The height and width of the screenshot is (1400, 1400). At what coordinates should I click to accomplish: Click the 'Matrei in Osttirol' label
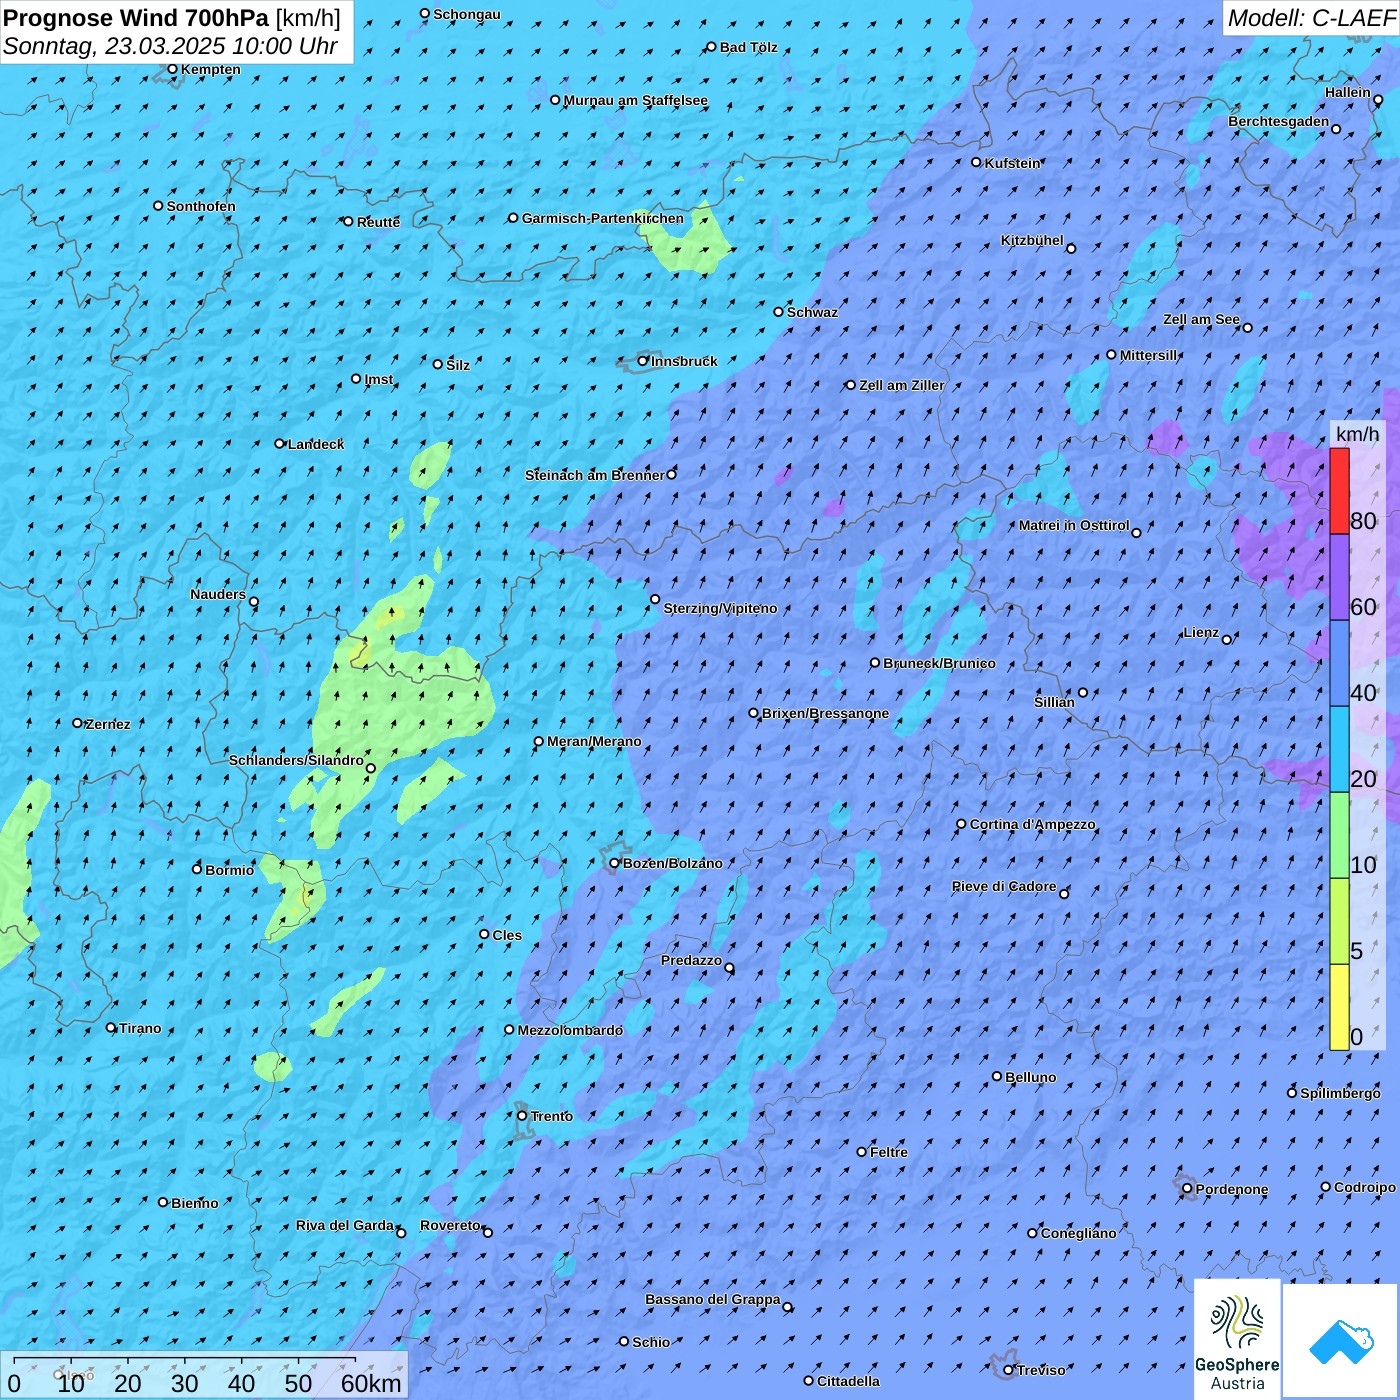pos(1074,525)
